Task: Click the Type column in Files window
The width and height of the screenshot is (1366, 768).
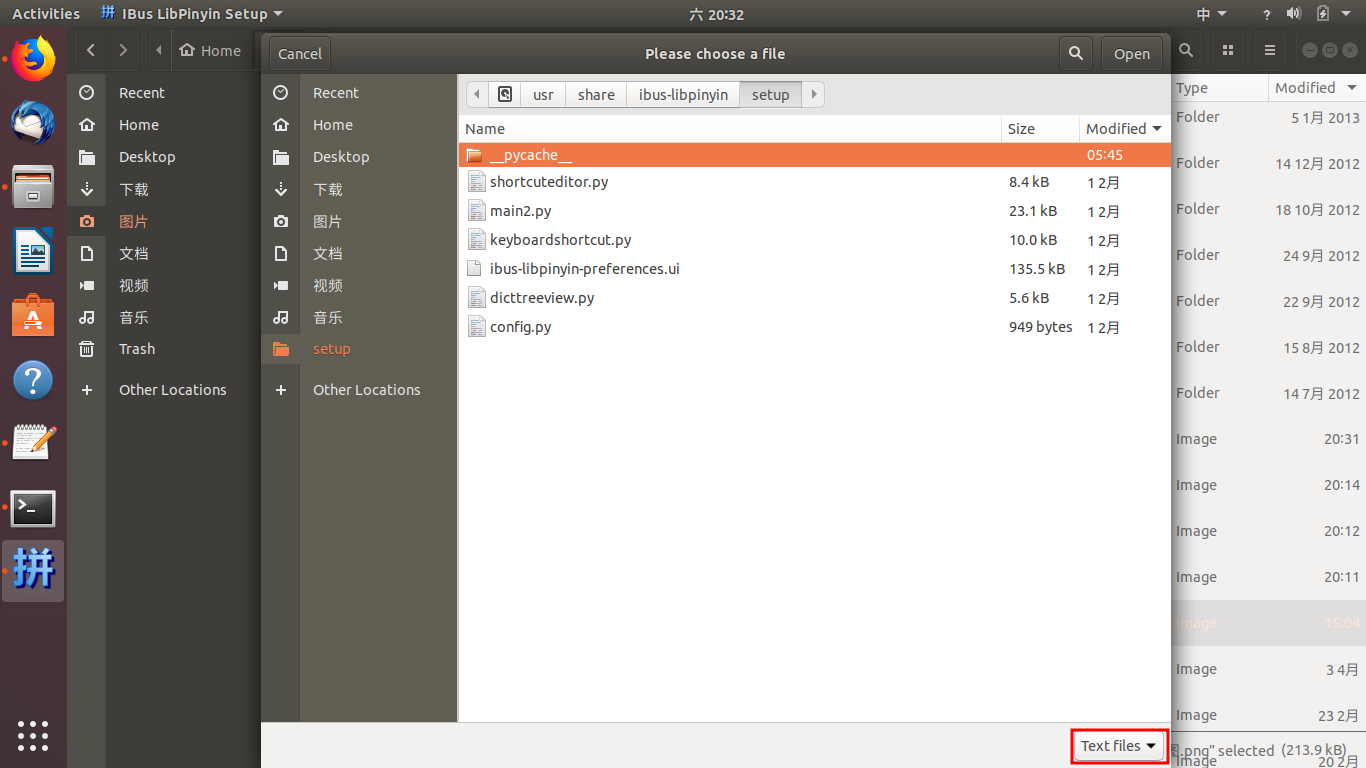Action: coord(1220,88)
